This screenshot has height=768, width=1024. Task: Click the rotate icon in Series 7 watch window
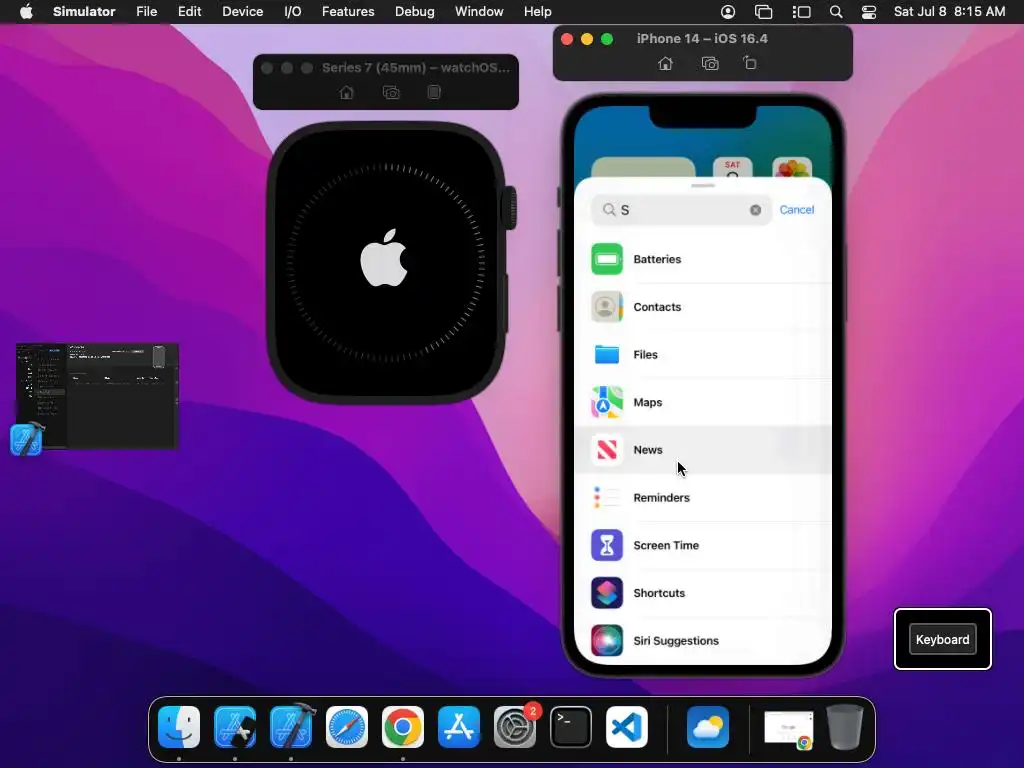pyautogui.click(x=434, y=92)
